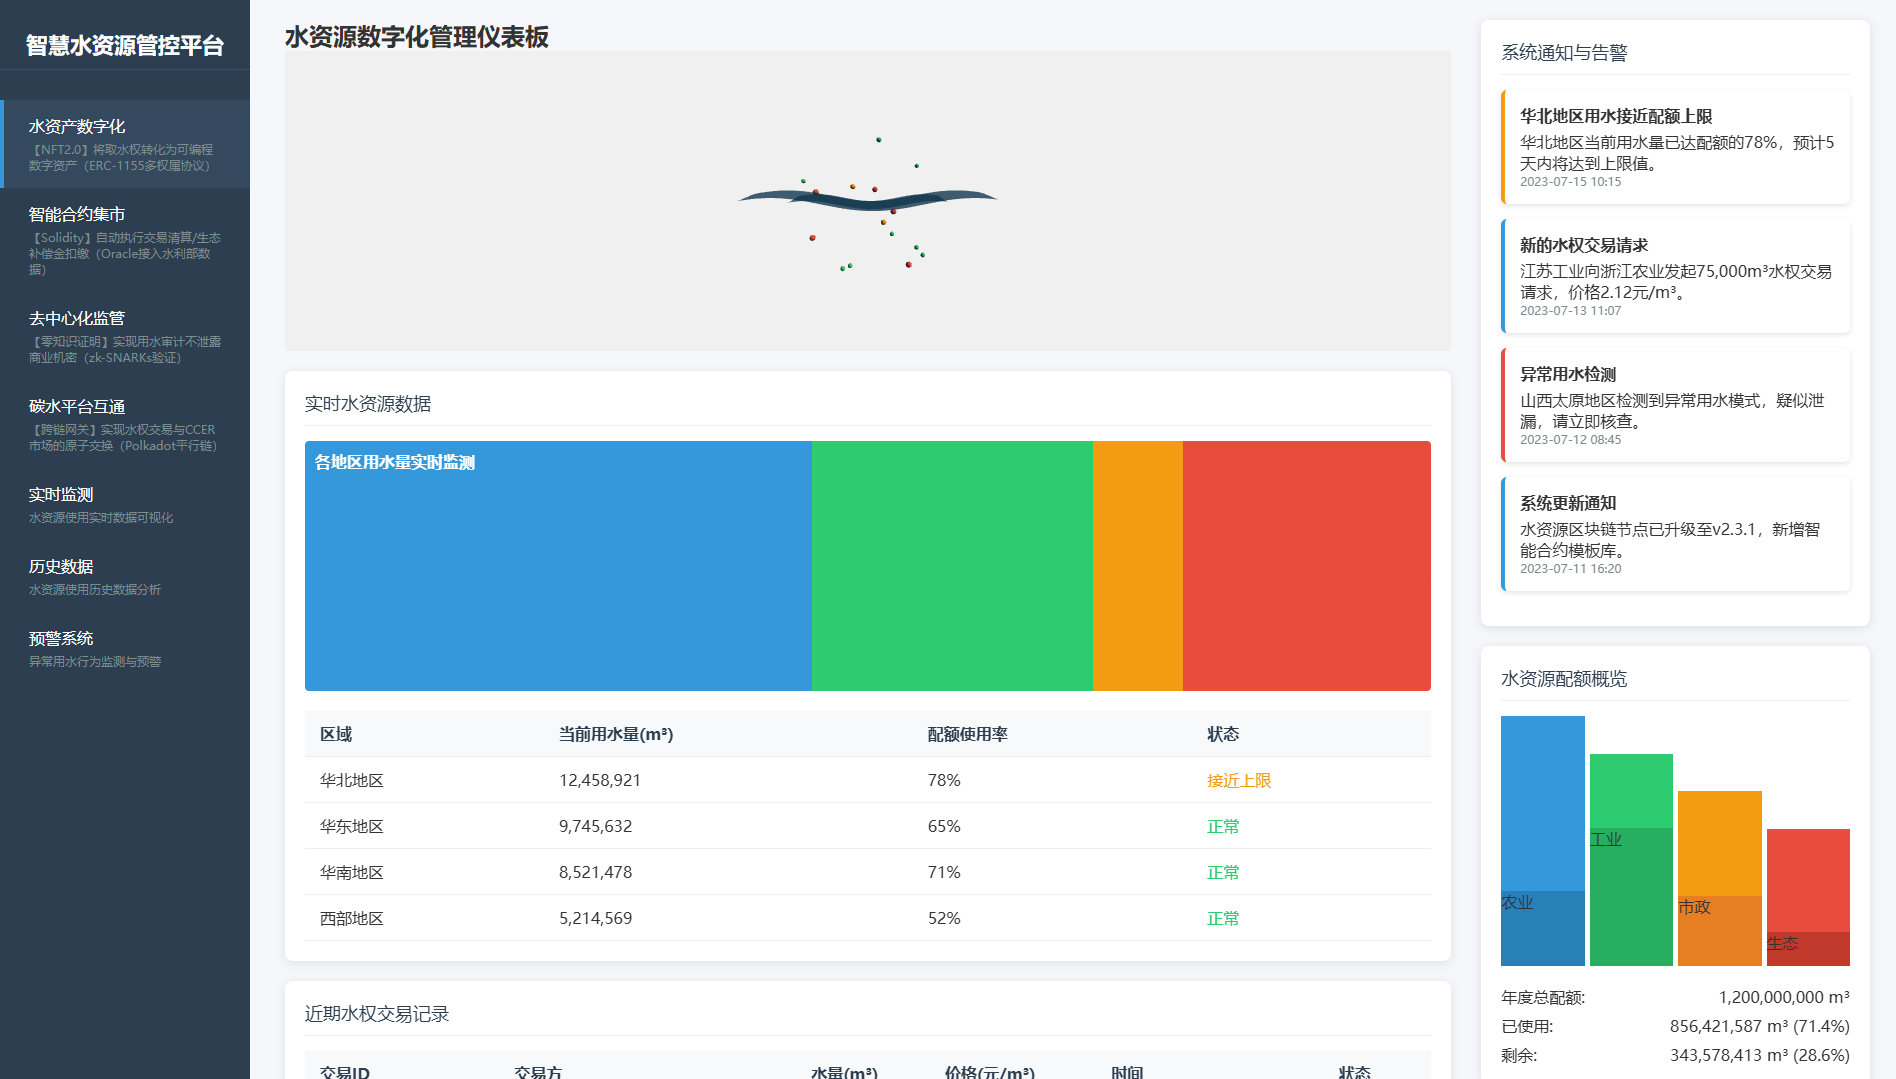Viewport: 1896px width, 1079px height.
Task: Open the 水资产数字化 sidebar menu item
Action: coord(125,144)
